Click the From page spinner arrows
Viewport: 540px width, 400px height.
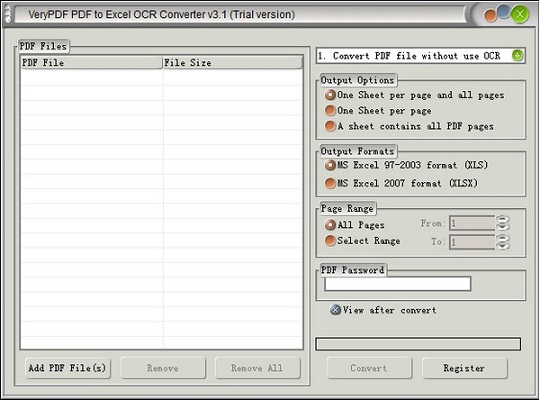(x=503, y=223)
